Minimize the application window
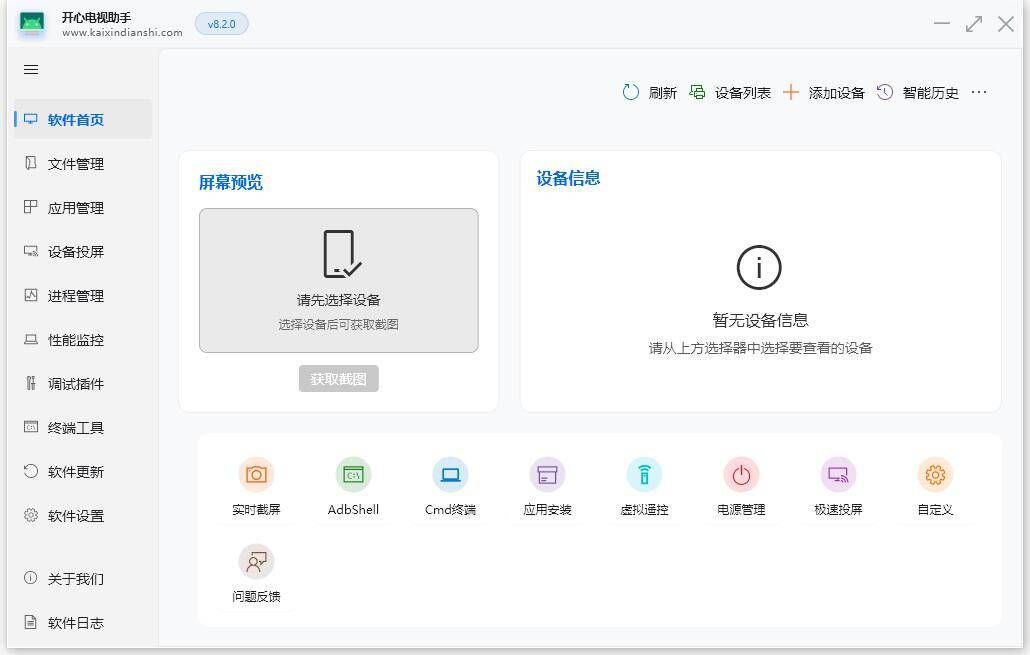The image size is (1030, 655). (x=942, y=24)
